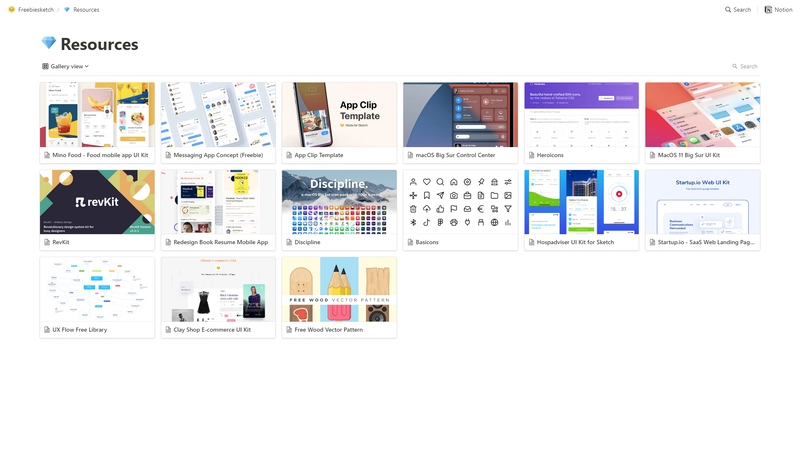This screenshot has height=450, width=800.
Task: Click the large diamond icon beside Resources title
Action: [48, 43]
